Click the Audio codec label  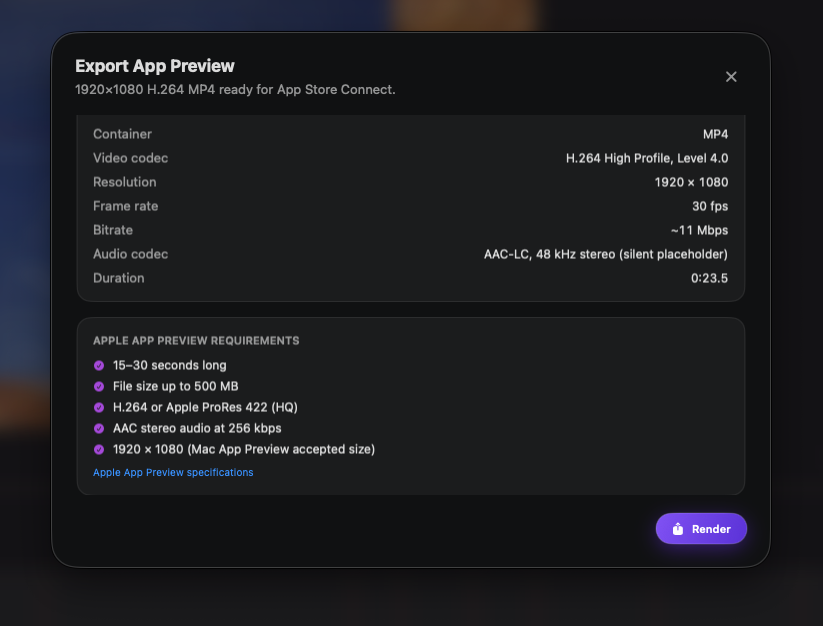tap(130, 254)
